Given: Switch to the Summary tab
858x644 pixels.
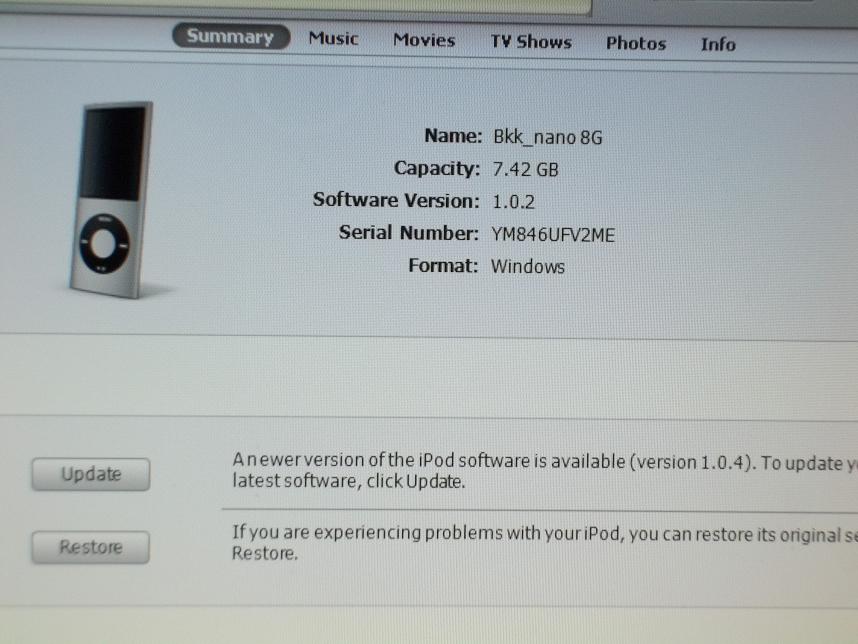Looking at the screenshot, I should click(230, 37).
